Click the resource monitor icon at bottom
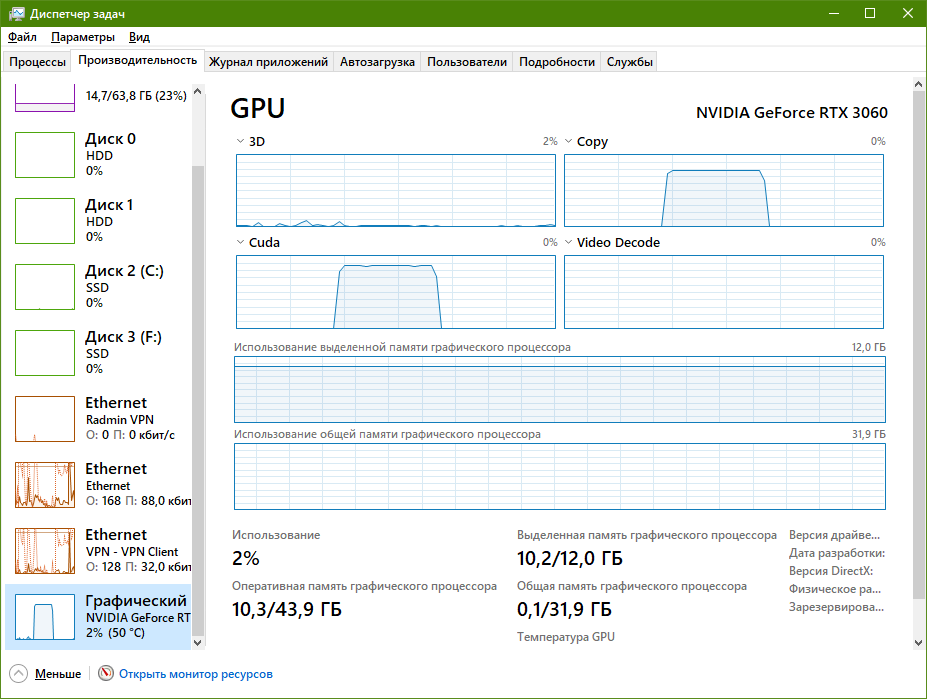 point(104,674)
